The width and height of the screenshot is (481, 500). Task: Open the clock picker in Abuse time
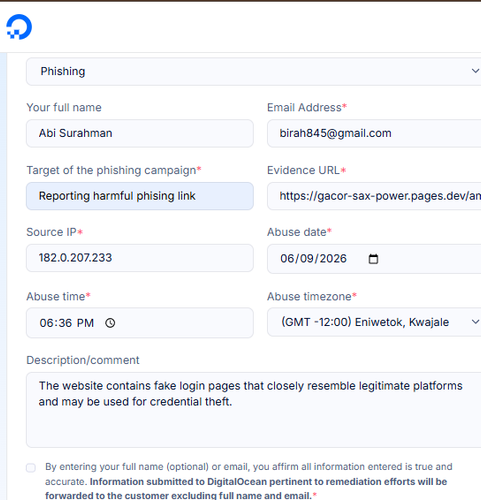(110, 323)
